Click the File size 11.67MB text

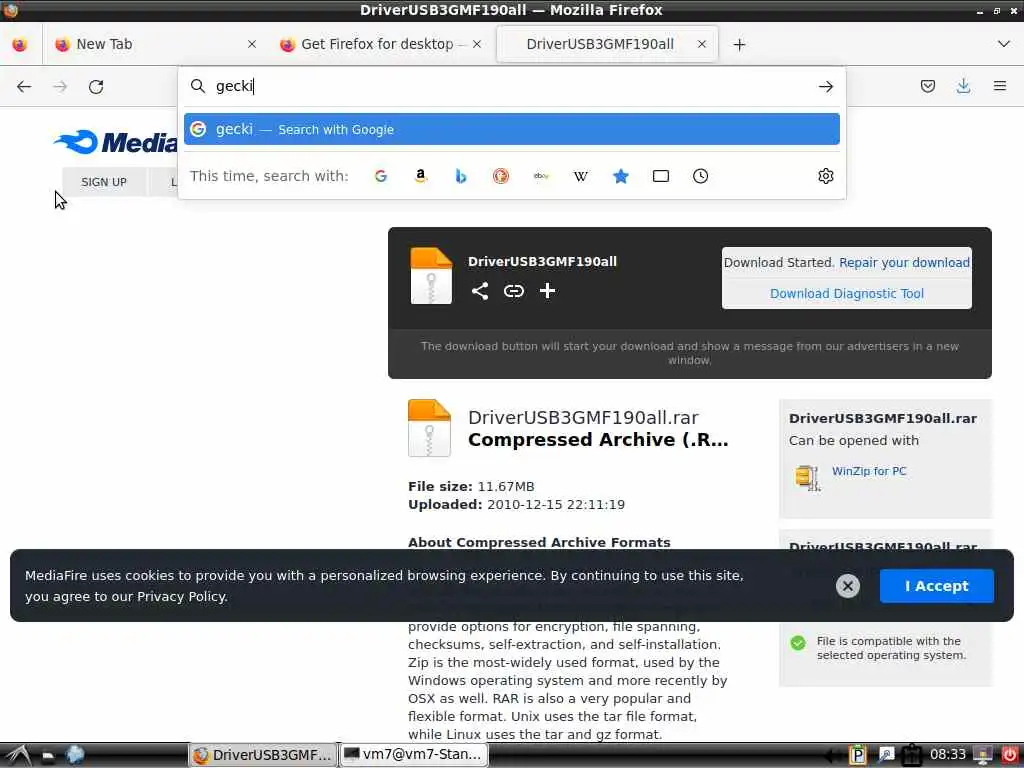tap(471, 487)
